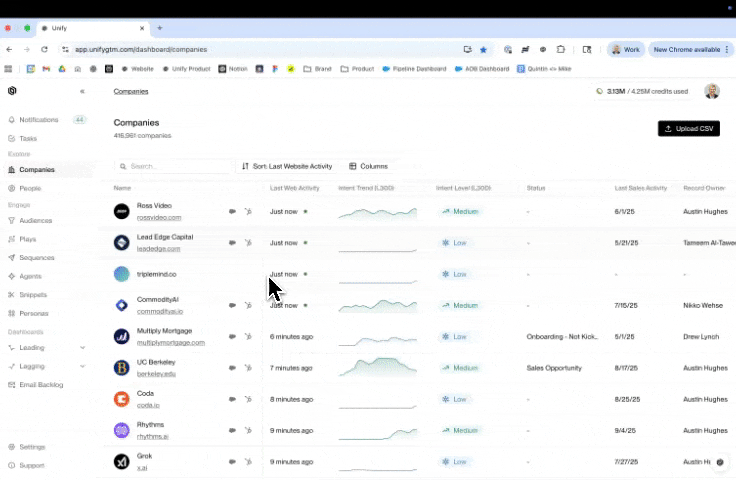Collapse the left sidebar with the double-chevron
736x480 pixels.
tap(82, 91)
